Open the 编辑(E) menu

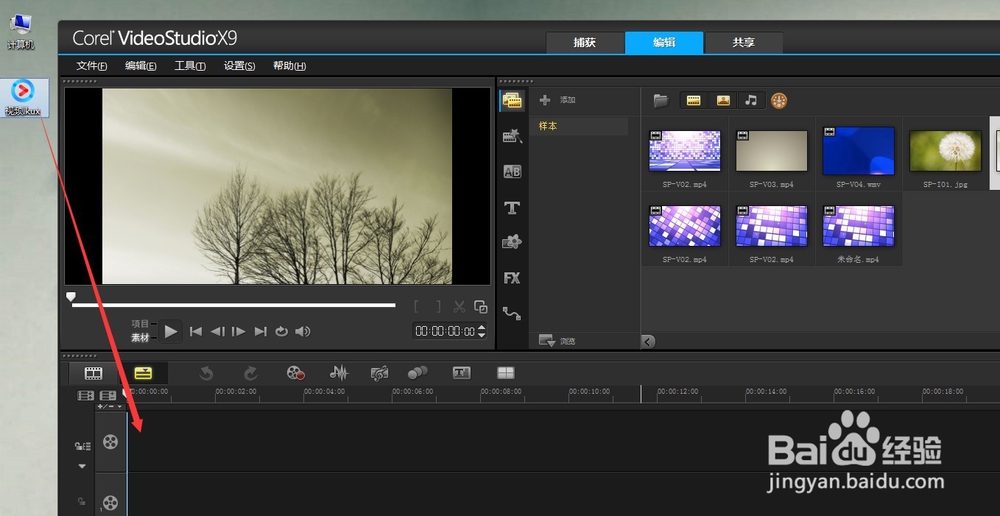[x=141, y=66]
